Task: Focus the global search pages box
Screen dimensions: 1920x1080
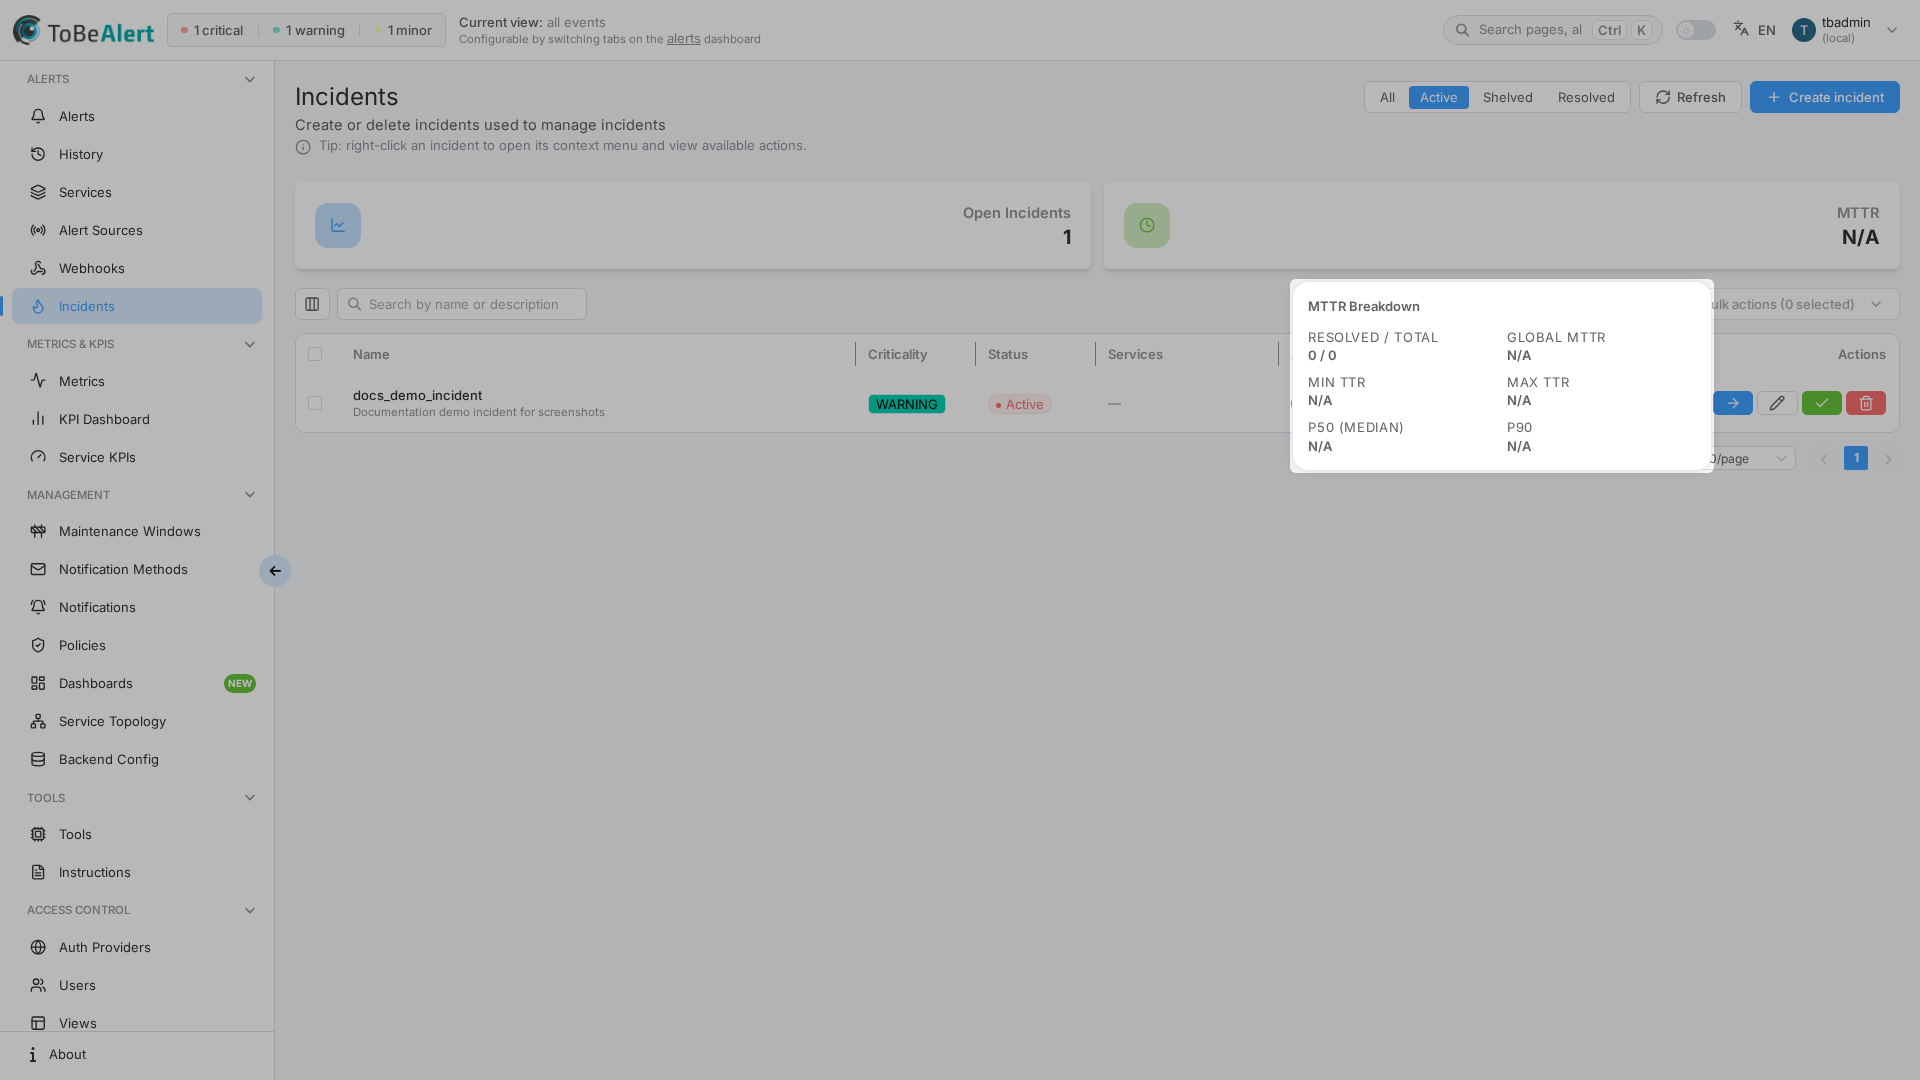Action: tap(1552, 30)
